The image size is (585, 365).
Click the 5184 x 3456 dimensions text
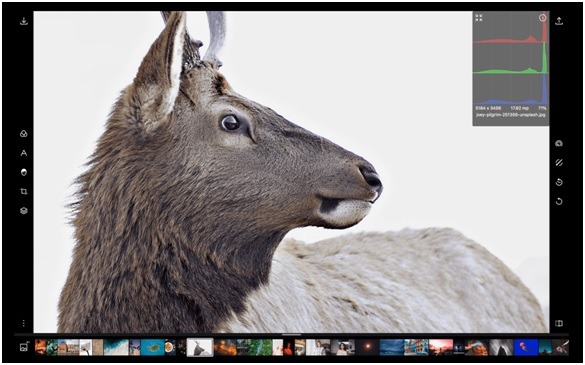click(x=488, y=108)
